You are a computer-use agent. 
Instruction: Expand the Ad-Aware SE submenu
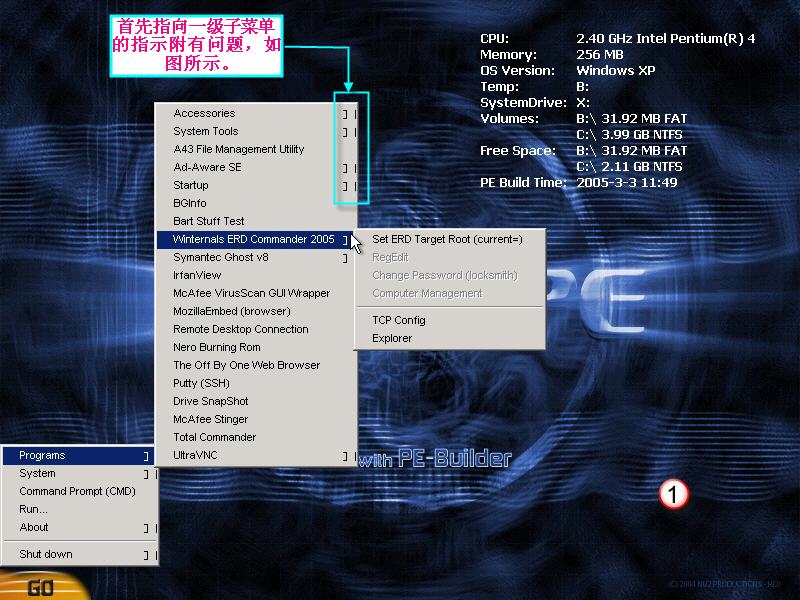click(x=256, y=167)
